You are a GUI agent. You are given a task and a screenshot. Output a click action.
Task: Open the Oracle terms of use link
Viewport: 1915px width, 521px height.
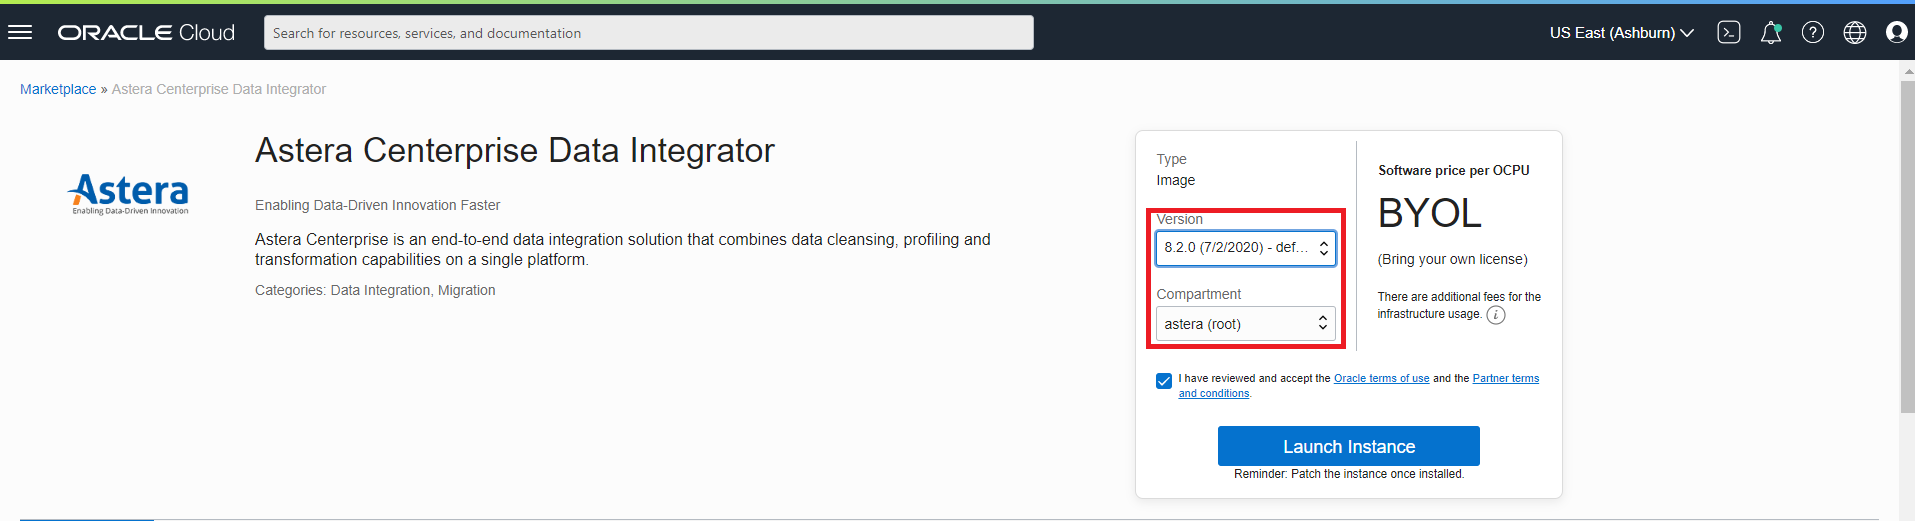pos(1381,378)
